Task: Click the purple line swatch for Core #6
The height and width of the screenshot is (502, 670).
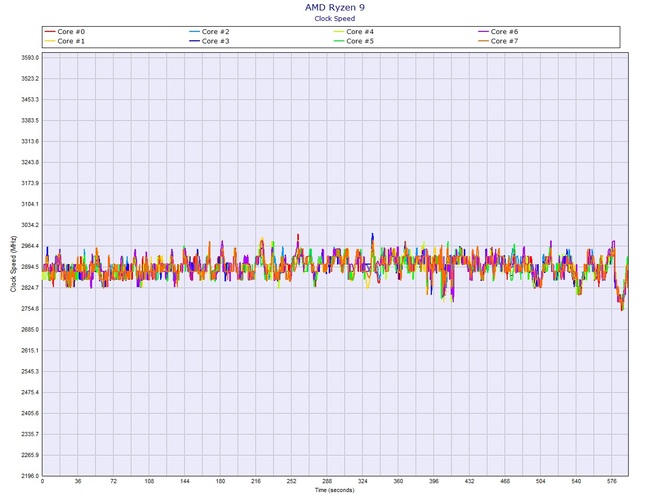Action: click(x=483, y=32)
